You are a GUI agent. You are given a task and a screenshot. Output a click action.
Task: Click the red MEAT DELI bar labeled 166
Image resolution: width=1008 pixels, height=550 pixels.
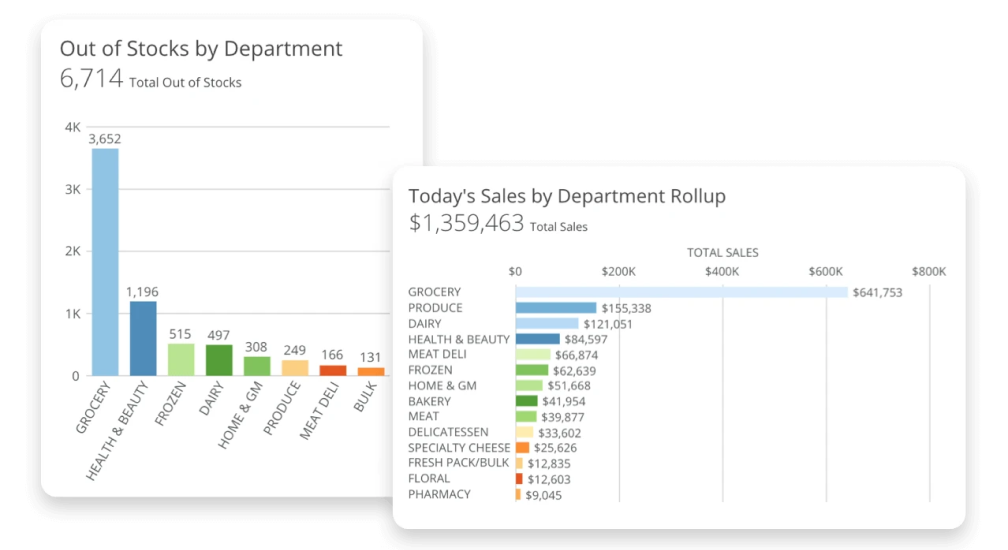[332, 371]
